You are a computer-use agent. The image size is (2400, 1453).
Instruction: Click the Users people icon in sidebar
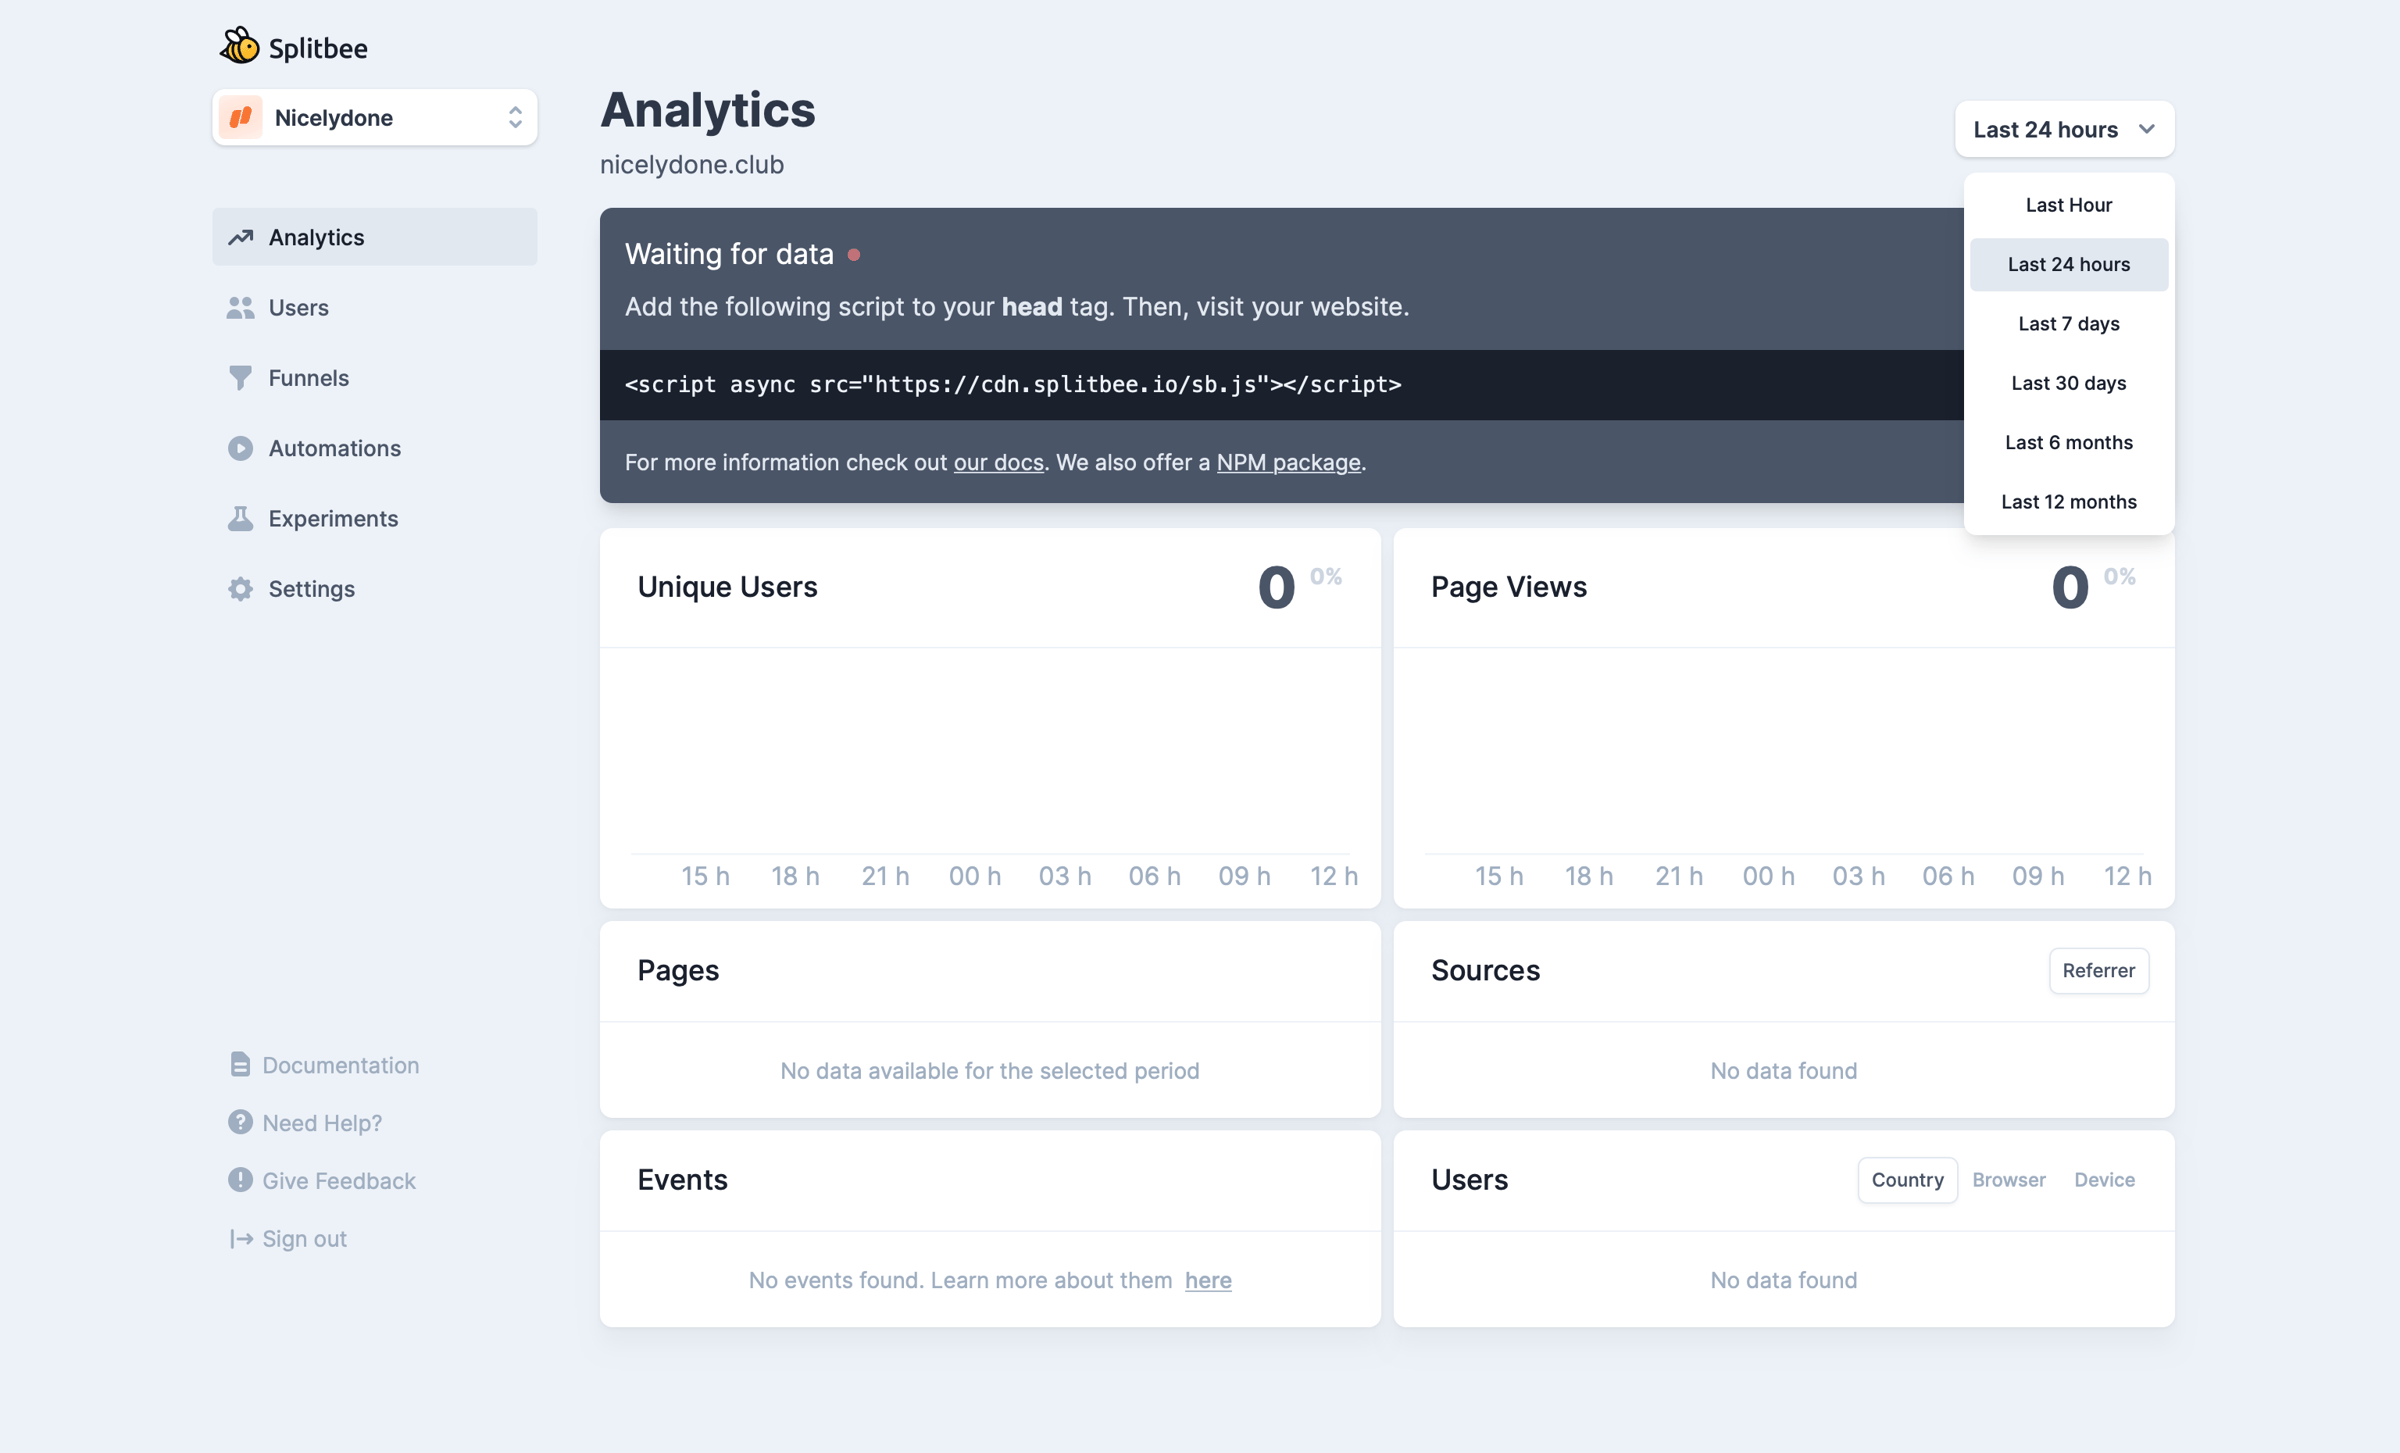[x=240, y=307]
